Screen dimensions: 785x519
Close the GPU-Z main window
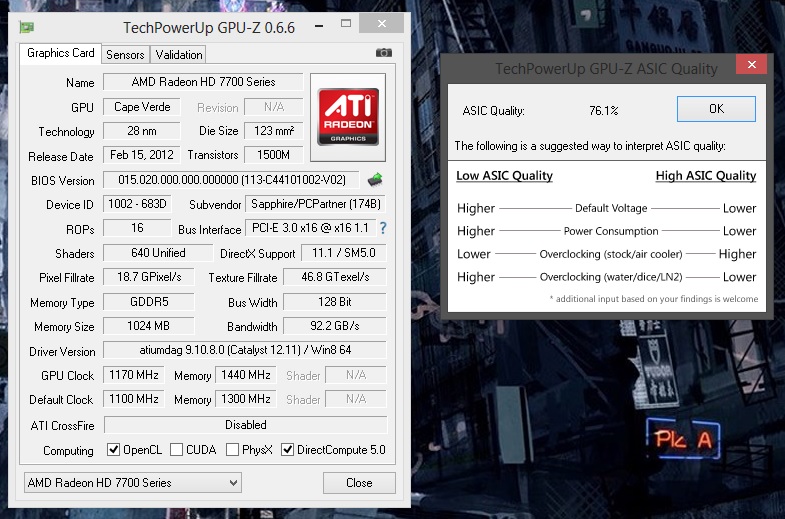point(381,24)
